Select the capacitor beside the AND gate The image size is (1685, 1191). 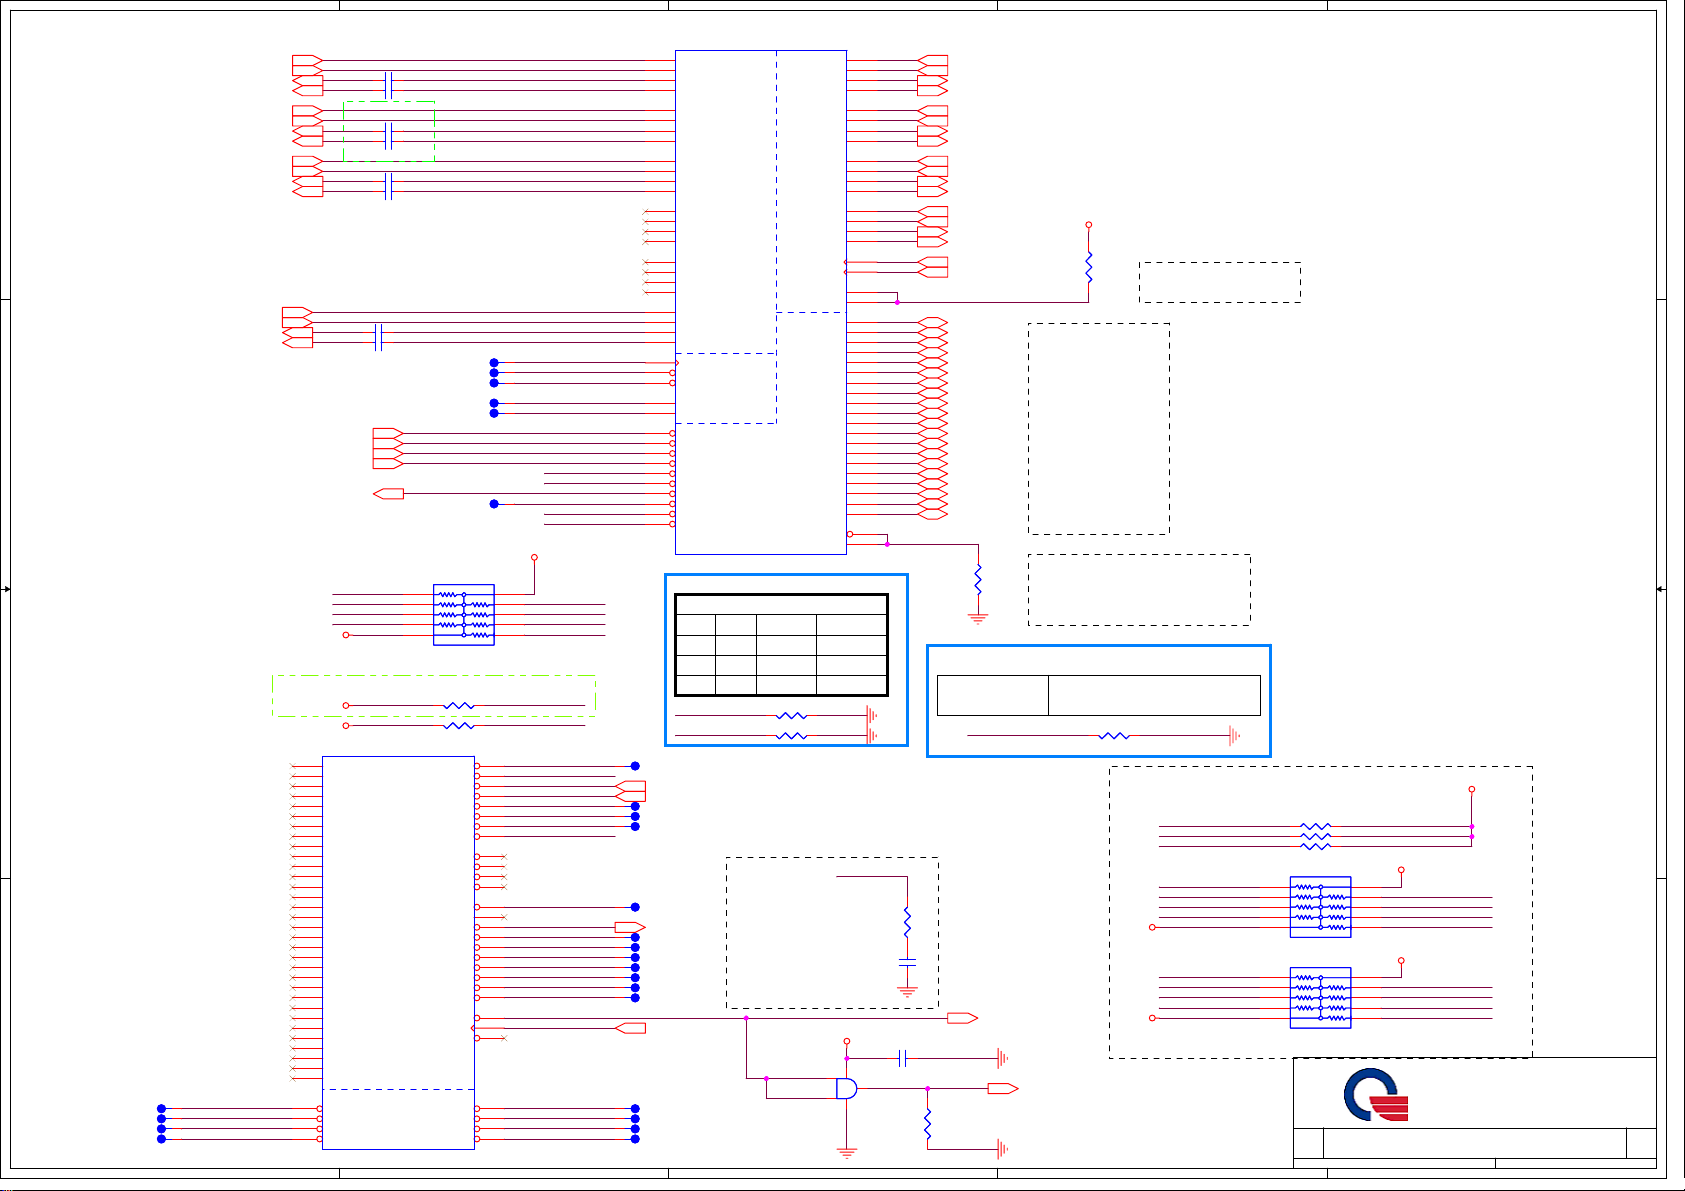coord(902,1058)
